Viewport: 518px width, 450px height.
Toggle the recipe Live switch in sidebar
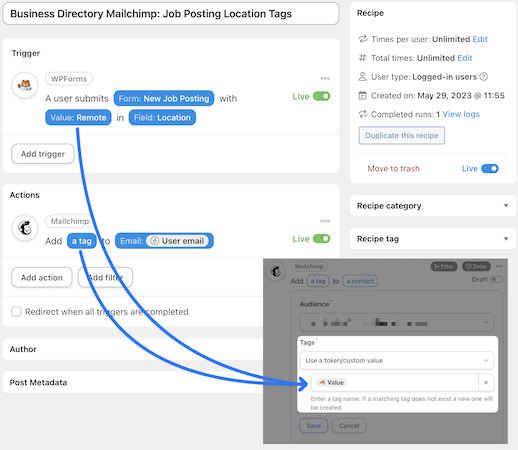click(490, 169)
